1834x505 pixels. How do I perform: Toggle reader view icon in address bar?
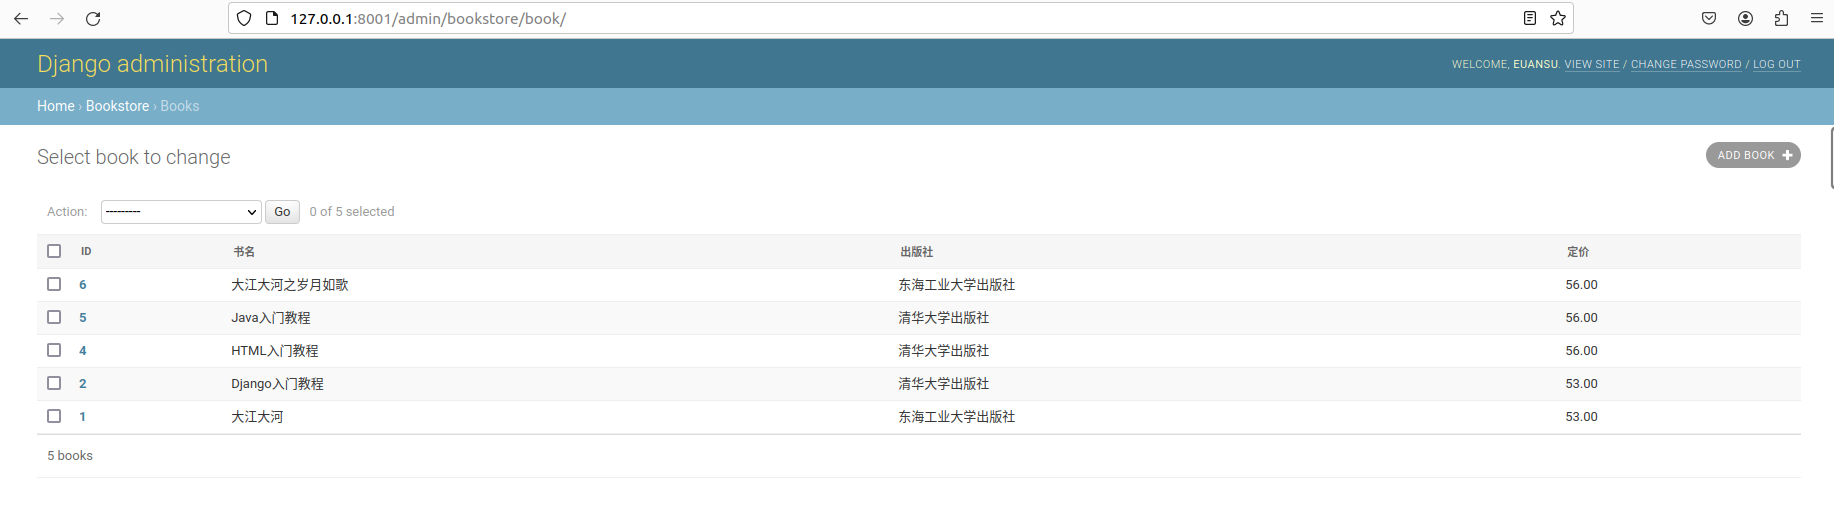[x=1529, y=19]
